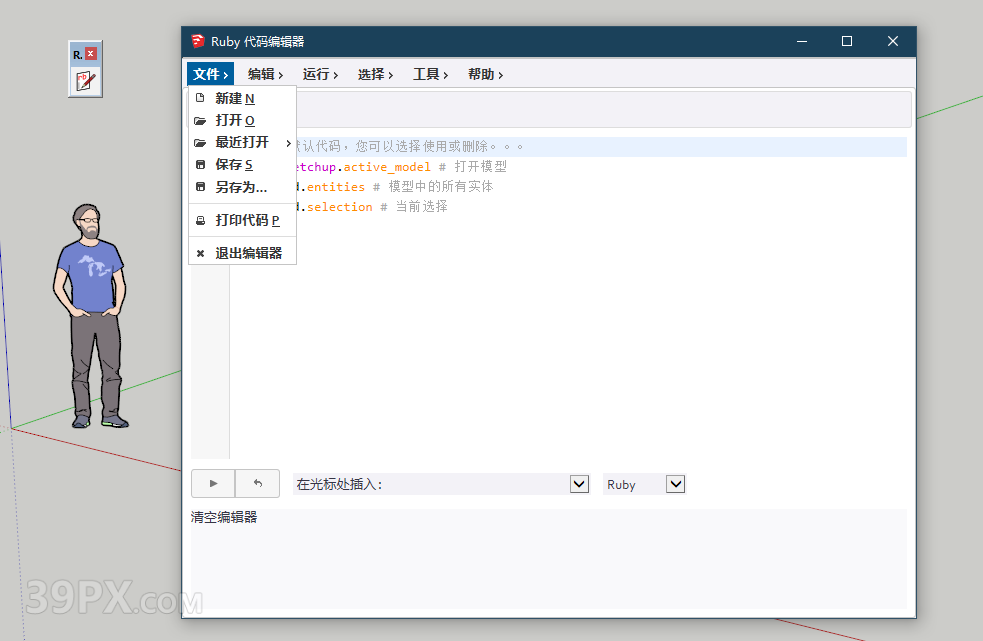This screenshot has width=983, height=641.
Task: Click the Ruby code editor toolbar icon
Action: tap(85, 81)
